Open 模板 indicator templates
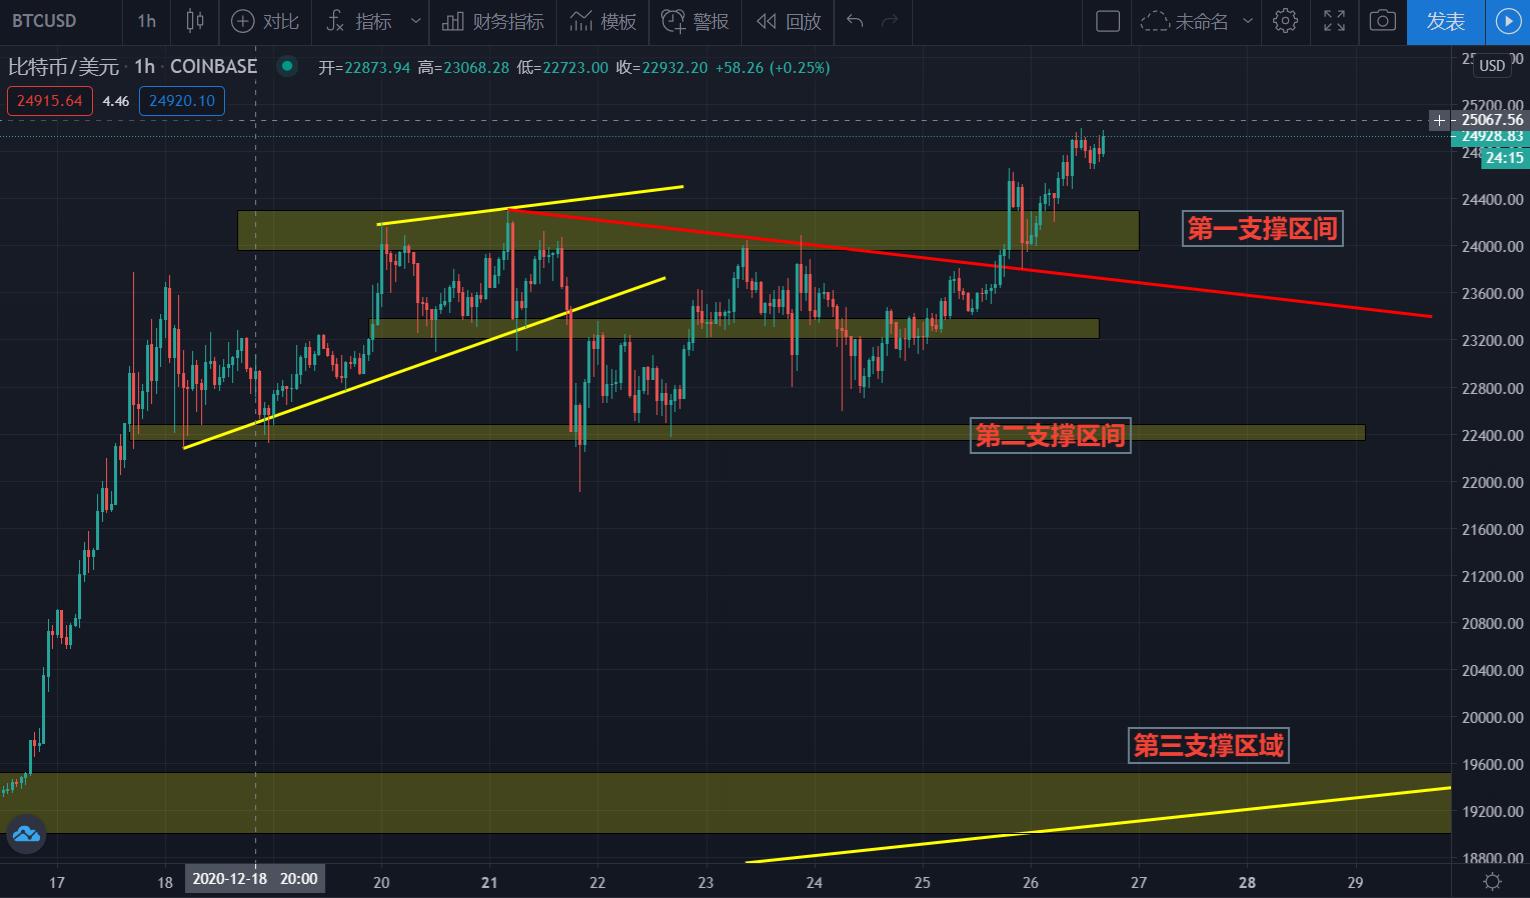This screenshot has height=898, width=1530. coord(603,21)
